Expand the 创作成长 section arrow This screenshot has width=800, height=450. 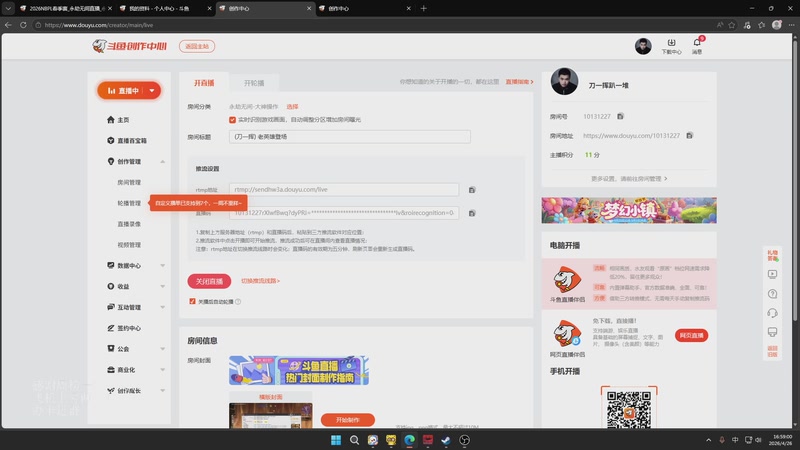point(163,391)
